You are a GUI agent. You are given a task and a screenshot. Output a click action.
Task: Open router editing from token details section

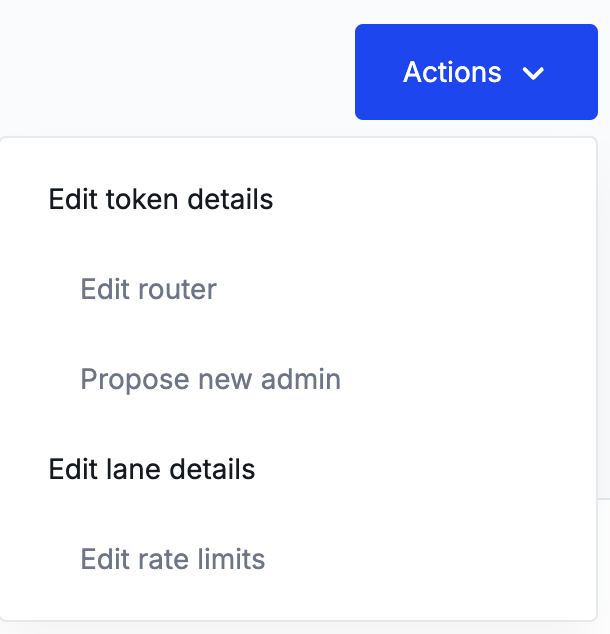pos(149,290)
